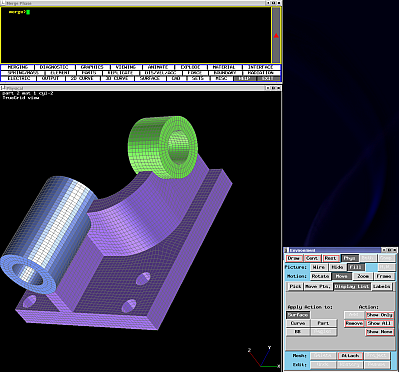
Task: Switch motion mode to Rotate
Action: pyautogui.click(x=320, y=276)
